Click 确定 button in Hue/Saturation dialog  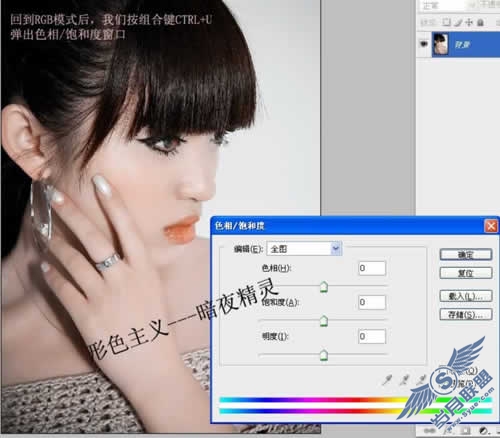466,255
